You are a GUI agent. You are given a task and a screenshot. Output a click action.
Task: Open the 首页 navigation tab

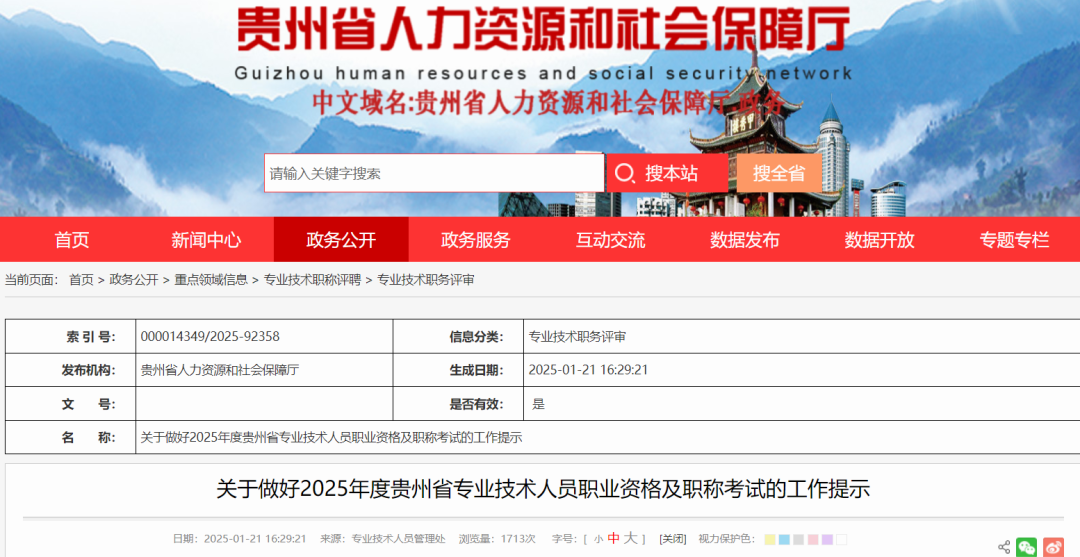coord(72,240)
